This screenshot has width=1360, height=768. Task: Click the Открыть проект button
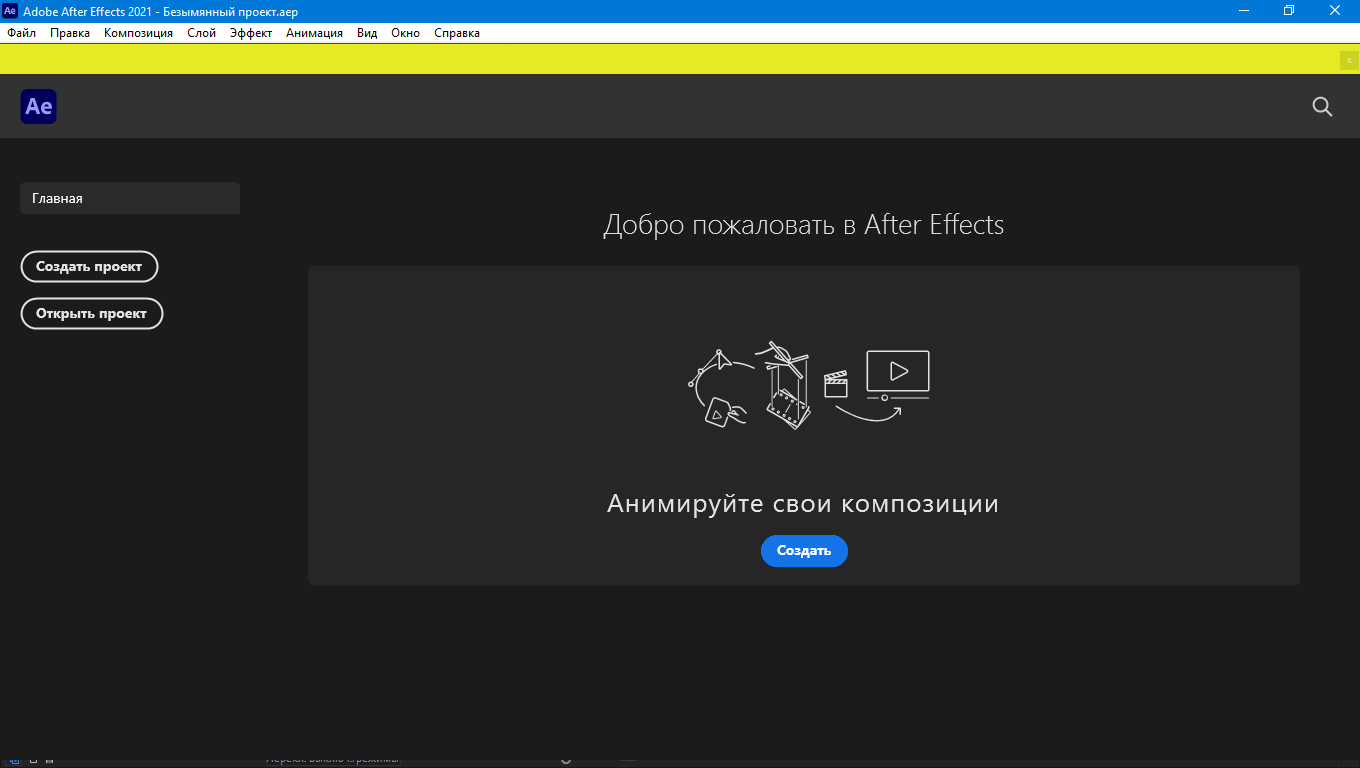tap(91, 313)
